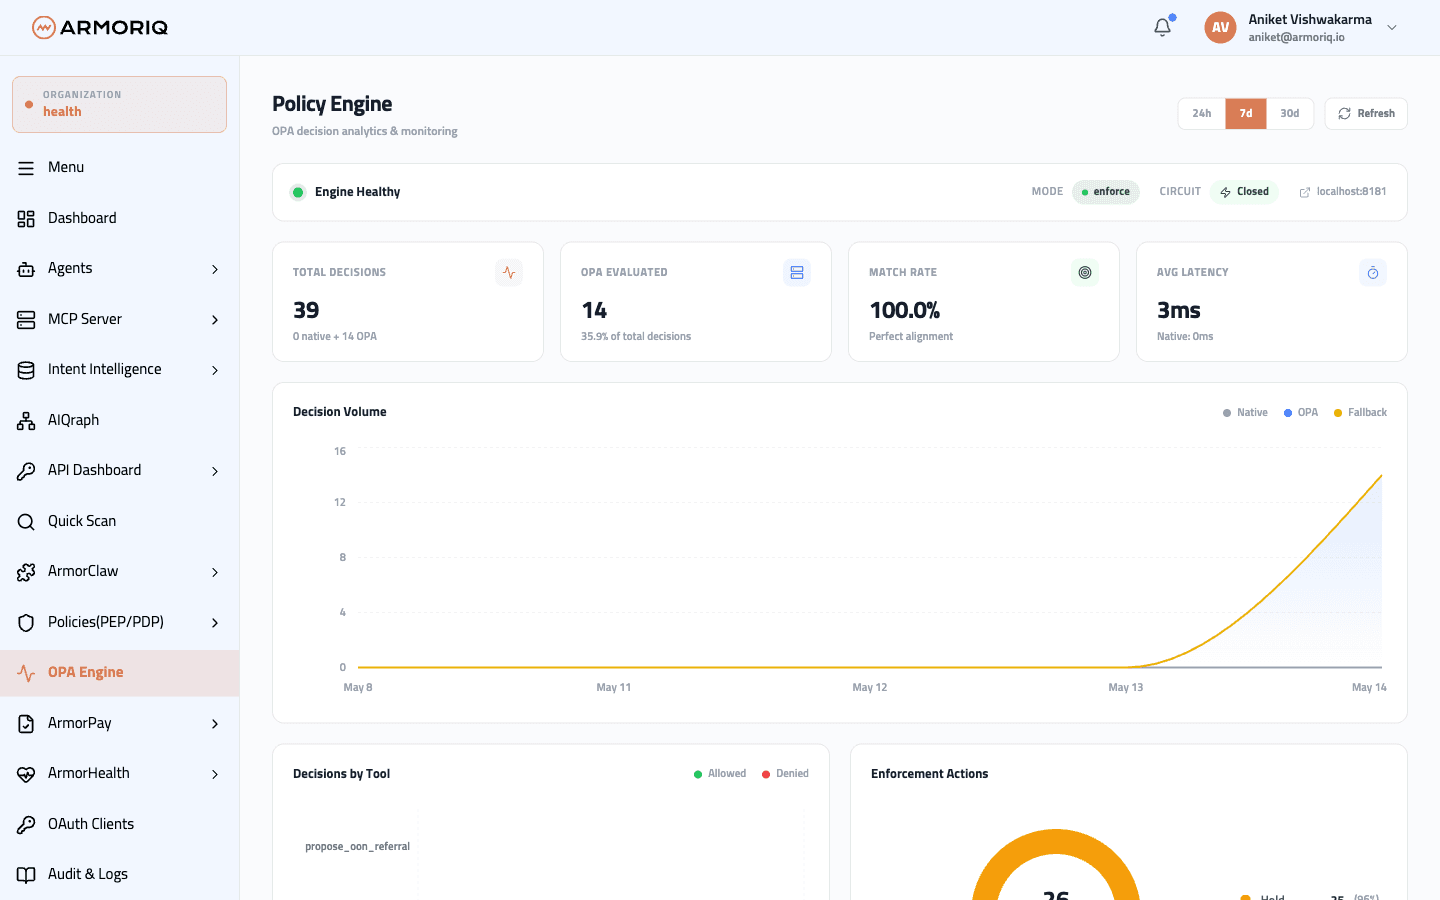
Task: Expand the Agents submenu chevron
Action: (x=215, y=269)
